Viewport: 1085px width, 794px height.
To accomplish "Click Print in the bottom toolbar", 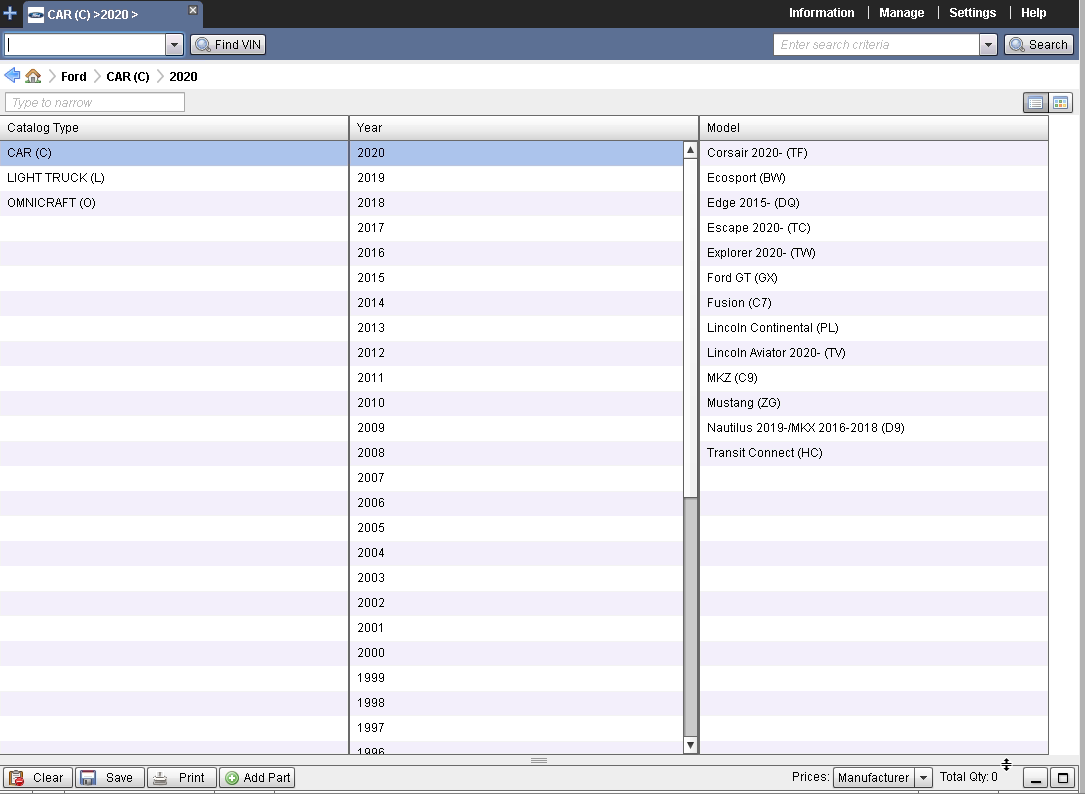I will point(180,777).
